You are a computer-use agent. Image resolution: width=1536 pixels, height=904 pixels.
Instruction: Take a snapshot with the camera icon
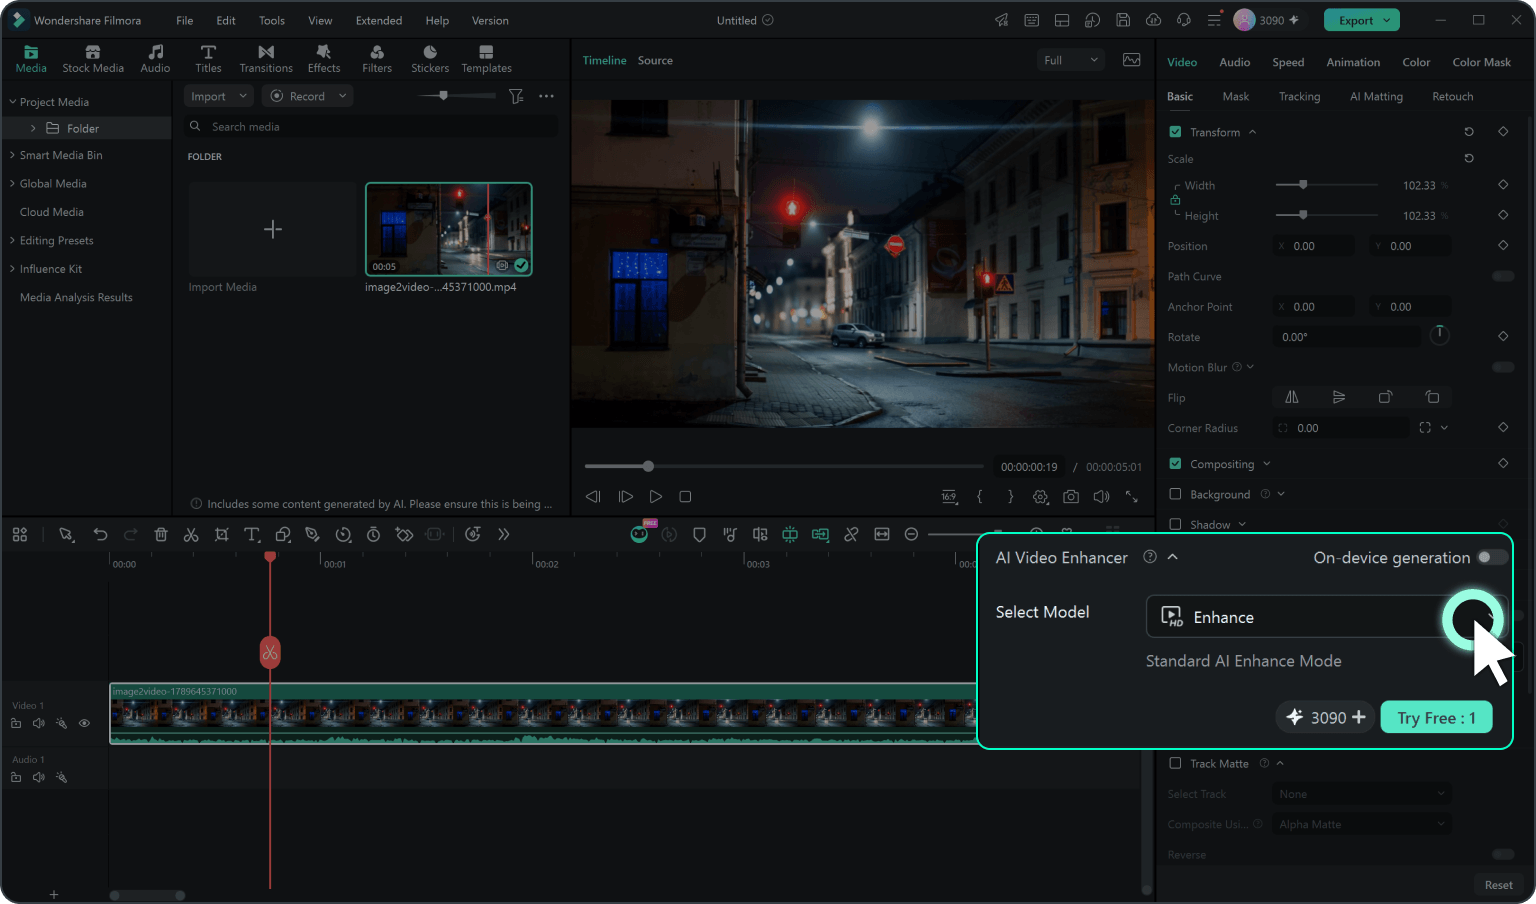coord(1071,497)
